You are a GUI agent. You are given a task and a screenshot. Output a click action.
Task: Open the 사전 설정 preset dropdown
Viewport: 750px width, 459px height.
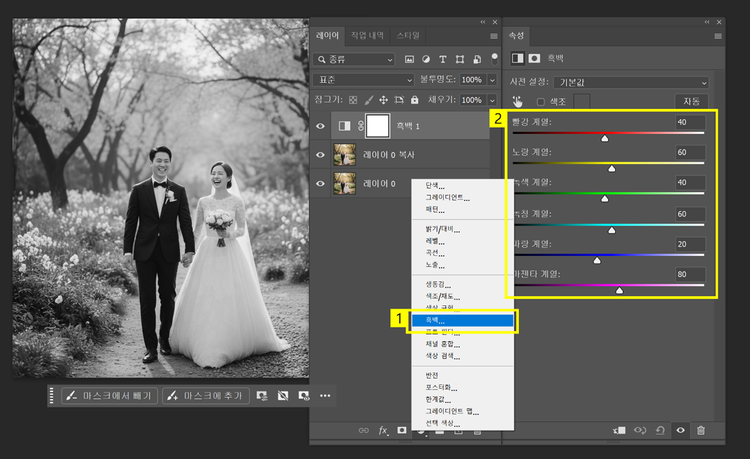click(631, 82)
